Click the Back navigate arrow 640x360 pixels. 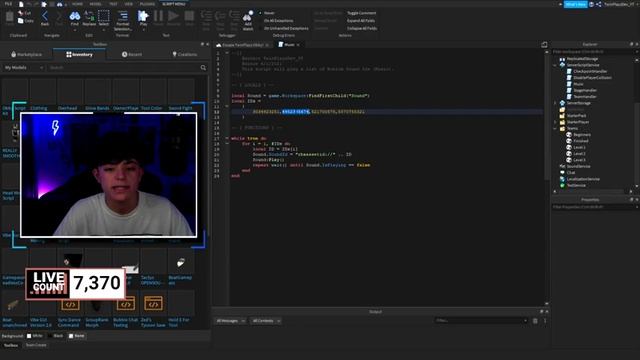coord(45,16)
